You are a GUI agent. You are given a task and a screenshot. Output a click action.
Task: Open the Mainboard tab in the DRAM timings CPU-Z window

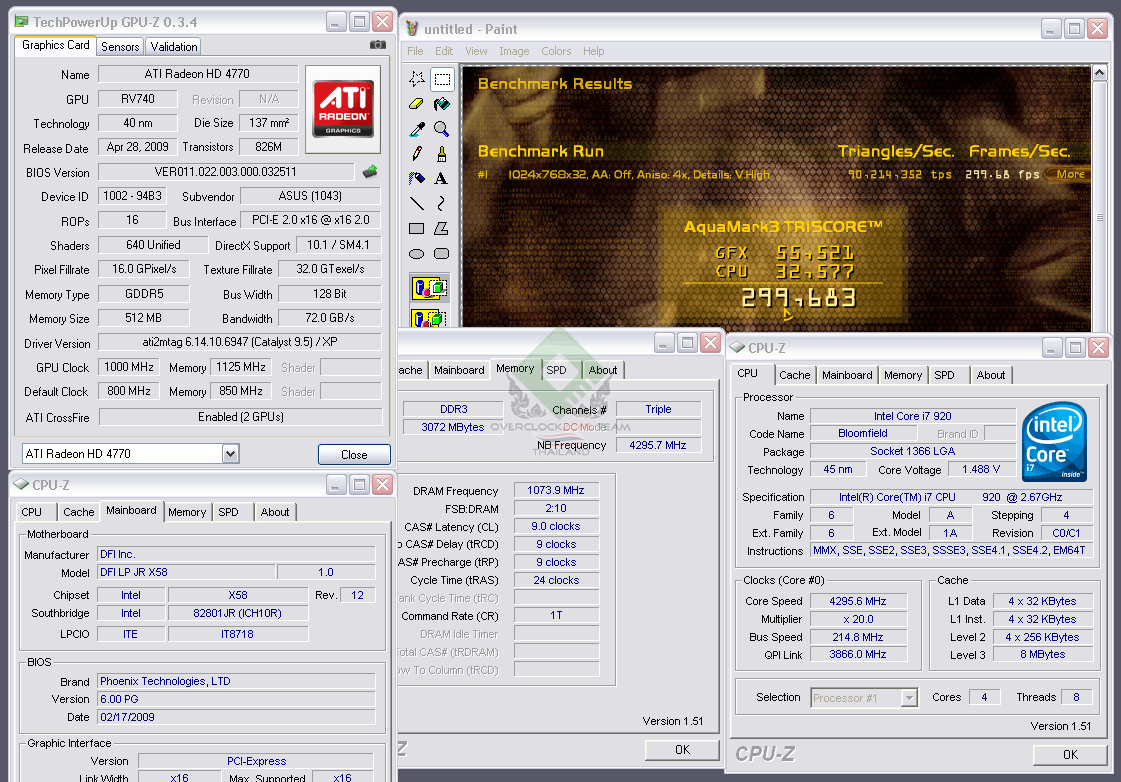[459, 370]
